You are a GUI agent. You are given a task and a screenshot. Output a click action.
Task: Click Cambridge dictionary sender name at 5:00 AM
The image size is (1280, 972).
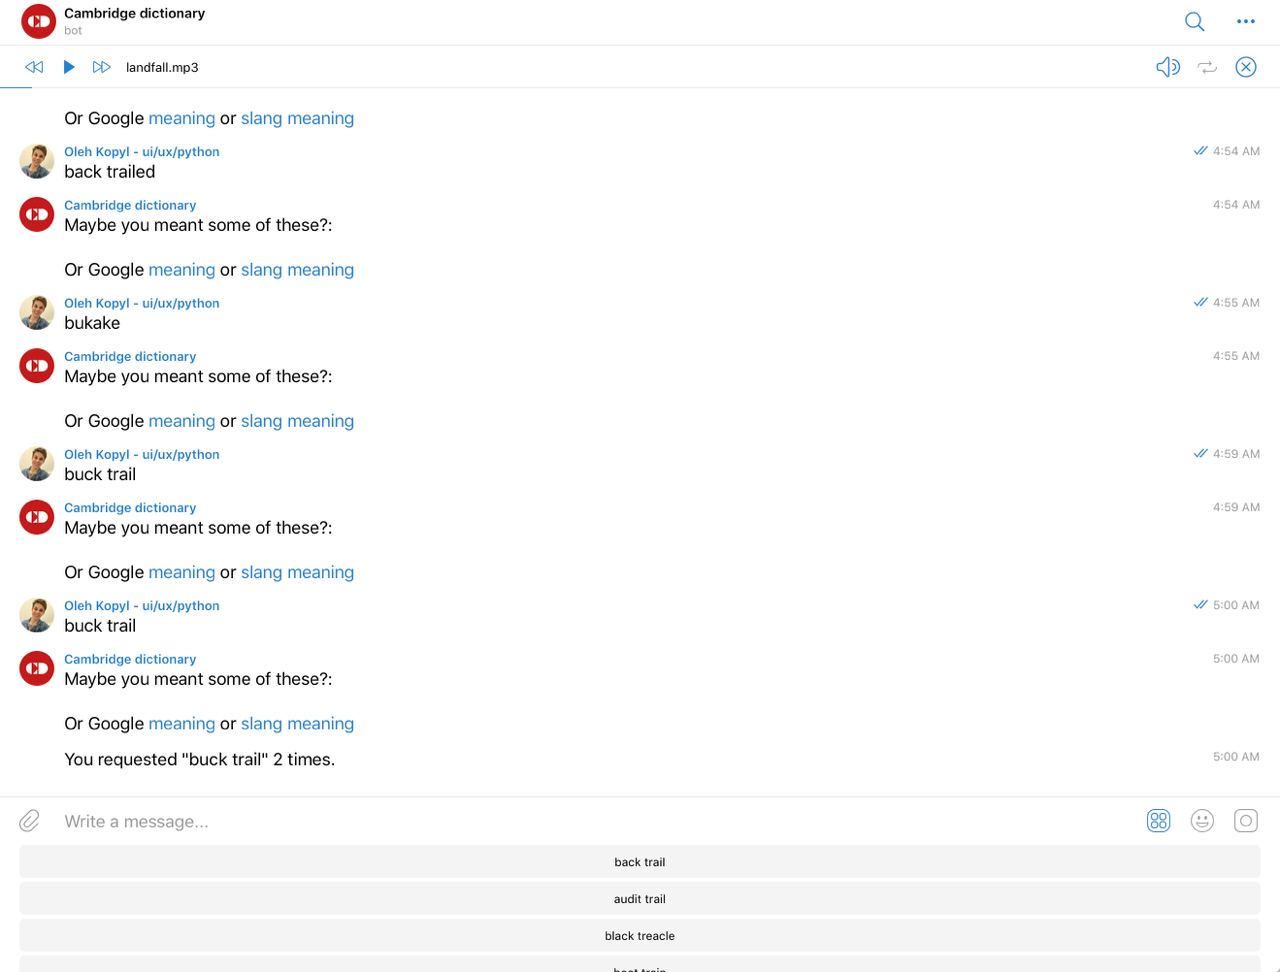point(130,659)
